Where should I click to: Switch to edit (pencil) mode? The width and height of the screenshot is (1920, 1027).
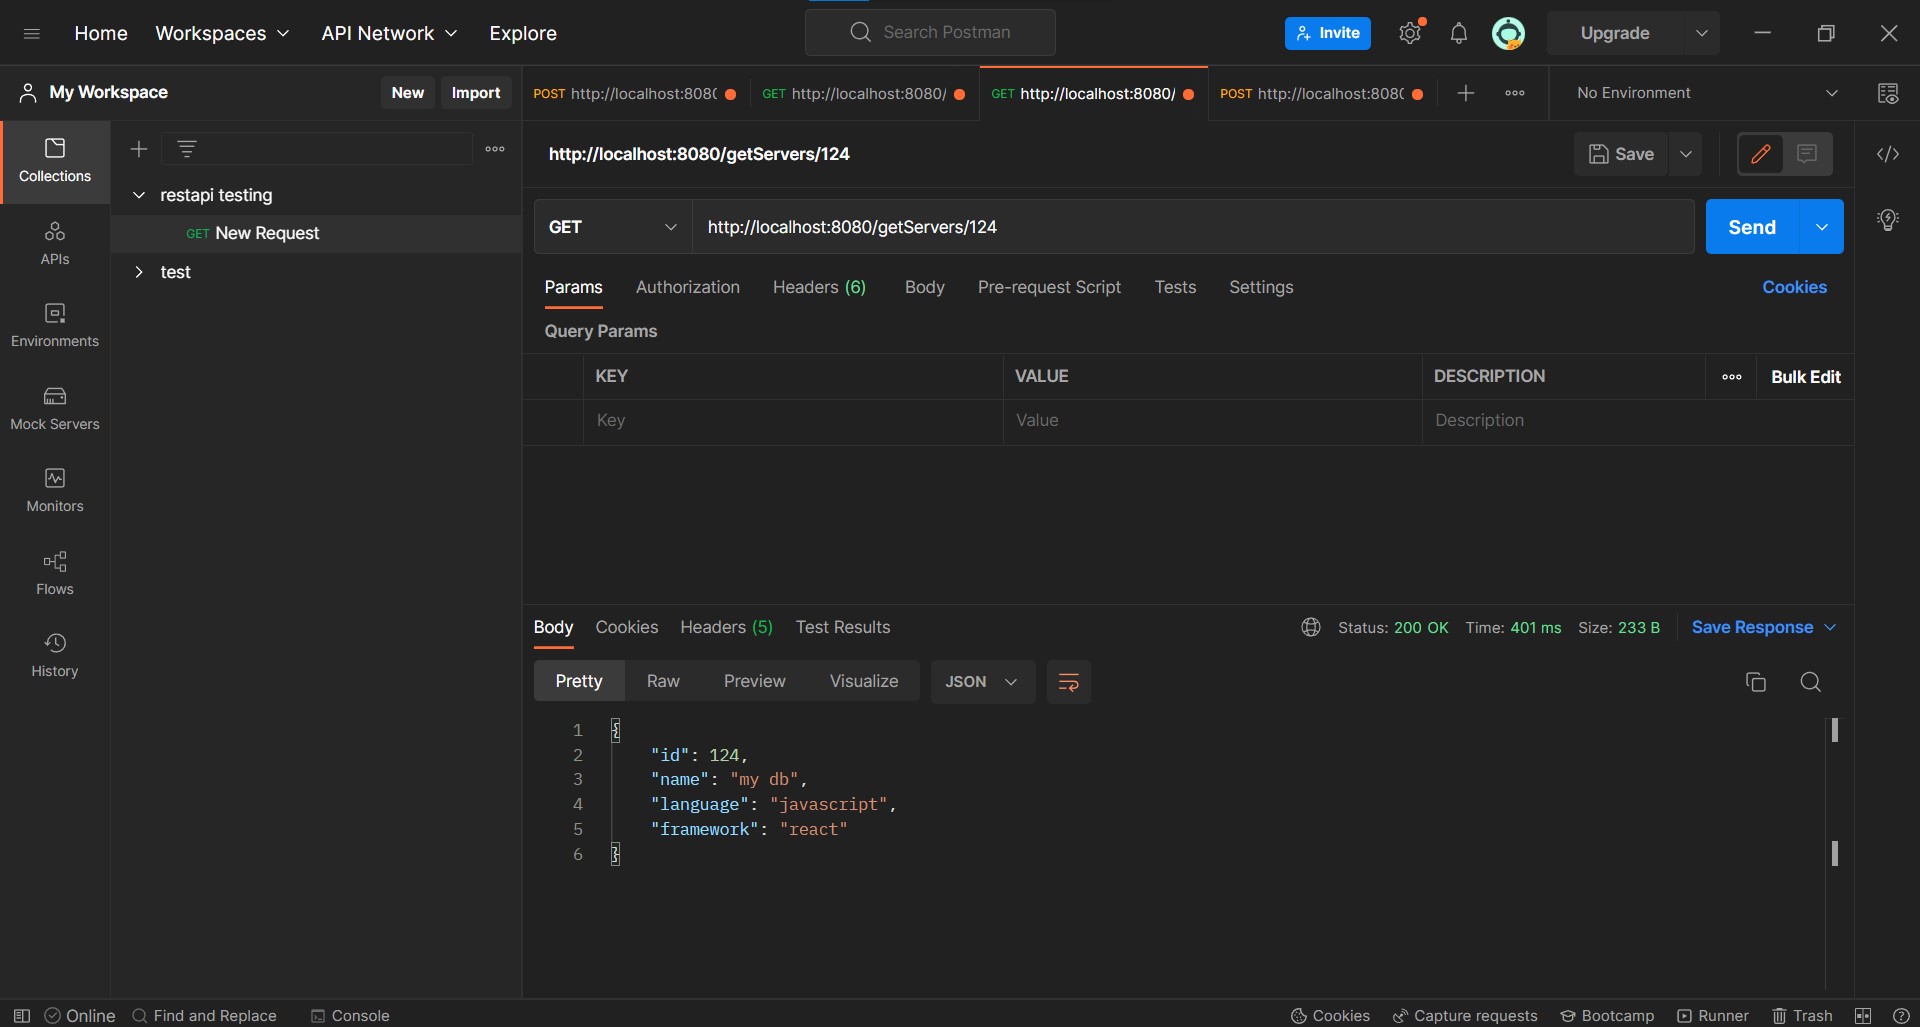[1761, 154]
